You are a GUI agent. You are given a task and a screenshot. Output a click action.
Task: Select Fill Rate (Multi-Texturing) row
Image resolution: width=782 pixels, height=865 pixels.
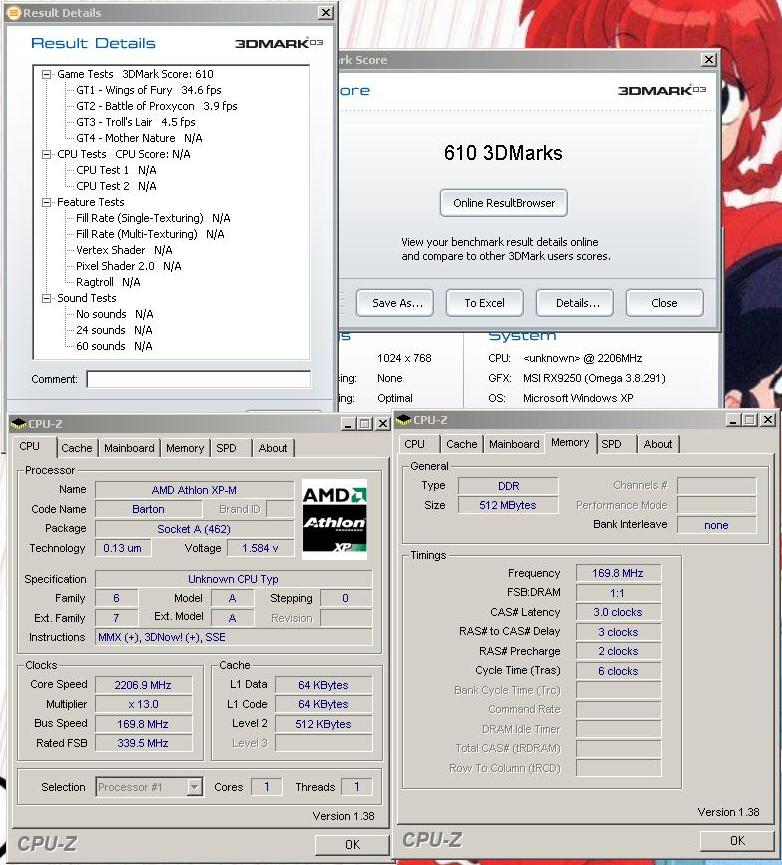point(150,234)
